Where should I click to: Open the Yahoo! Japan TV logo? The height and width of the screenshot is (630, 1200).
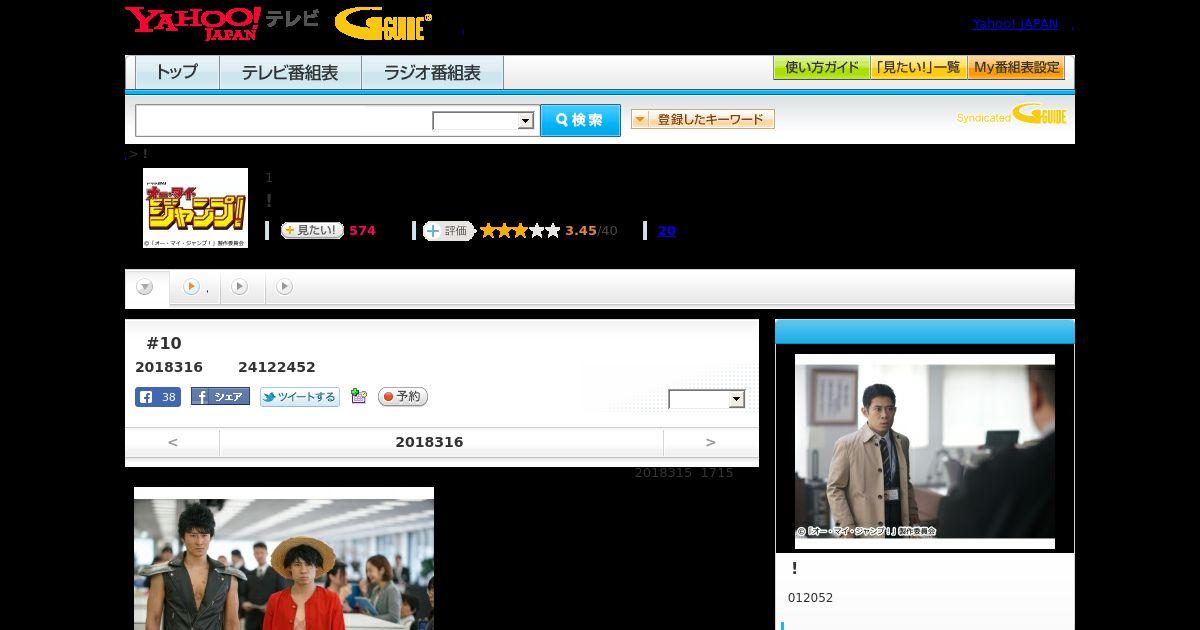pos(222,23)
